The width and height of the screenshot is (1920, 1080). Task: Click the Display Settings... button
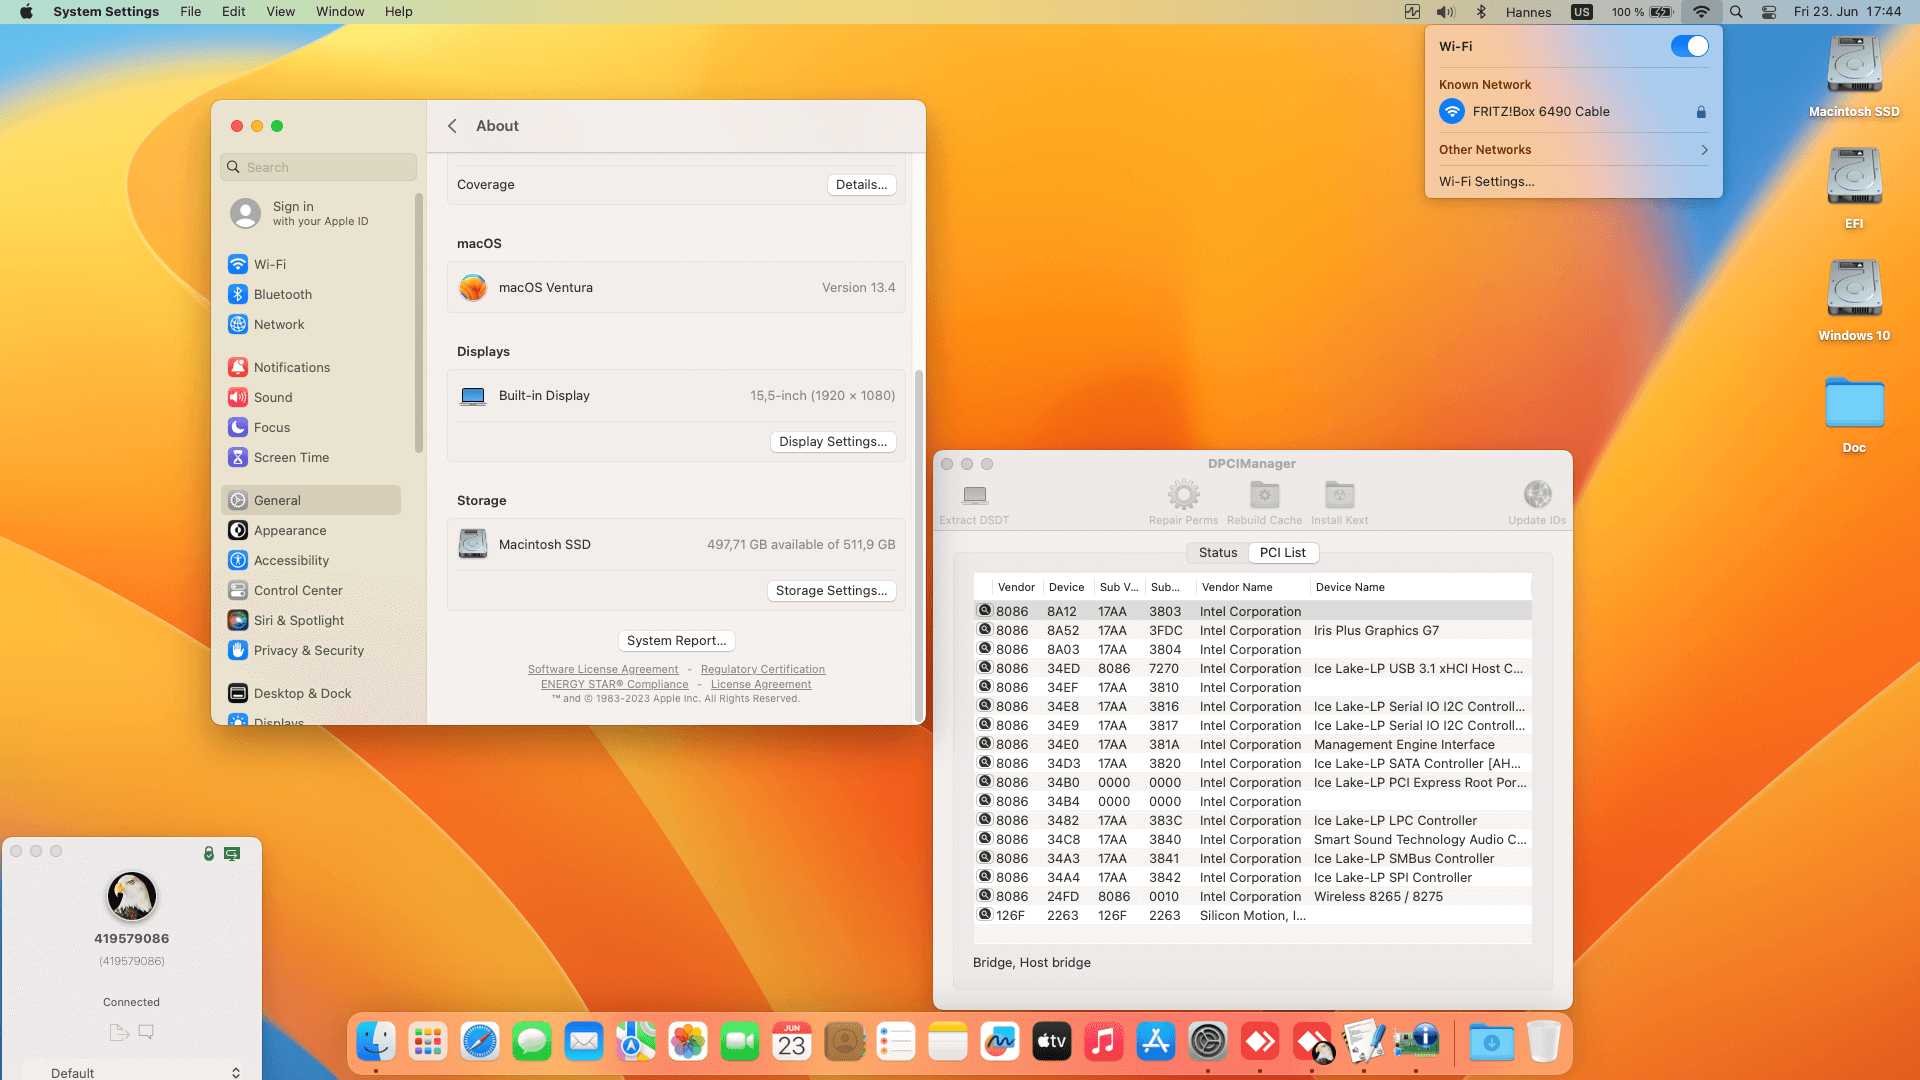pos(832,441)
